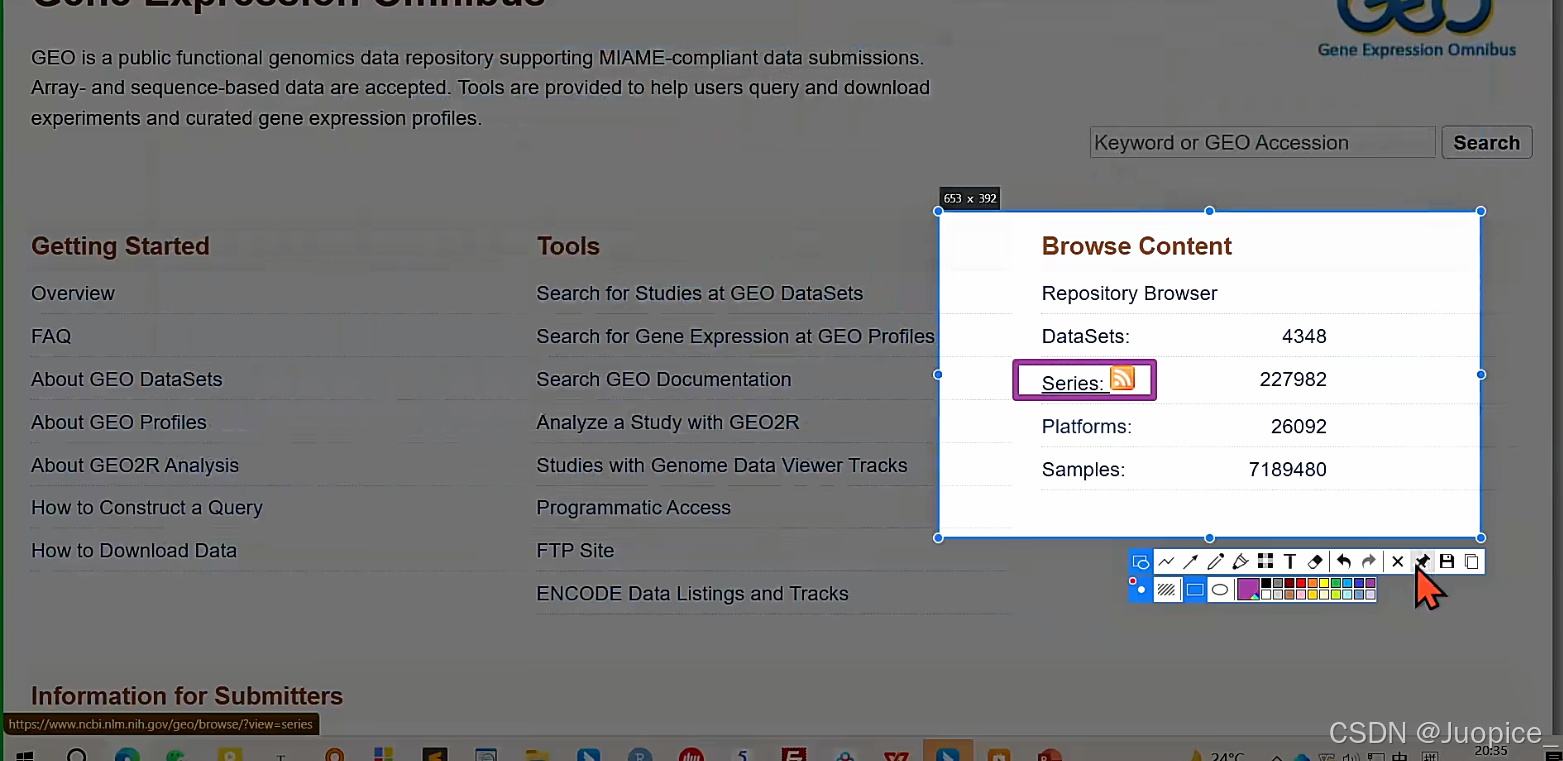Click the Samples count 7189480
1563x761 pixels.
click(x=1288, y=469)
